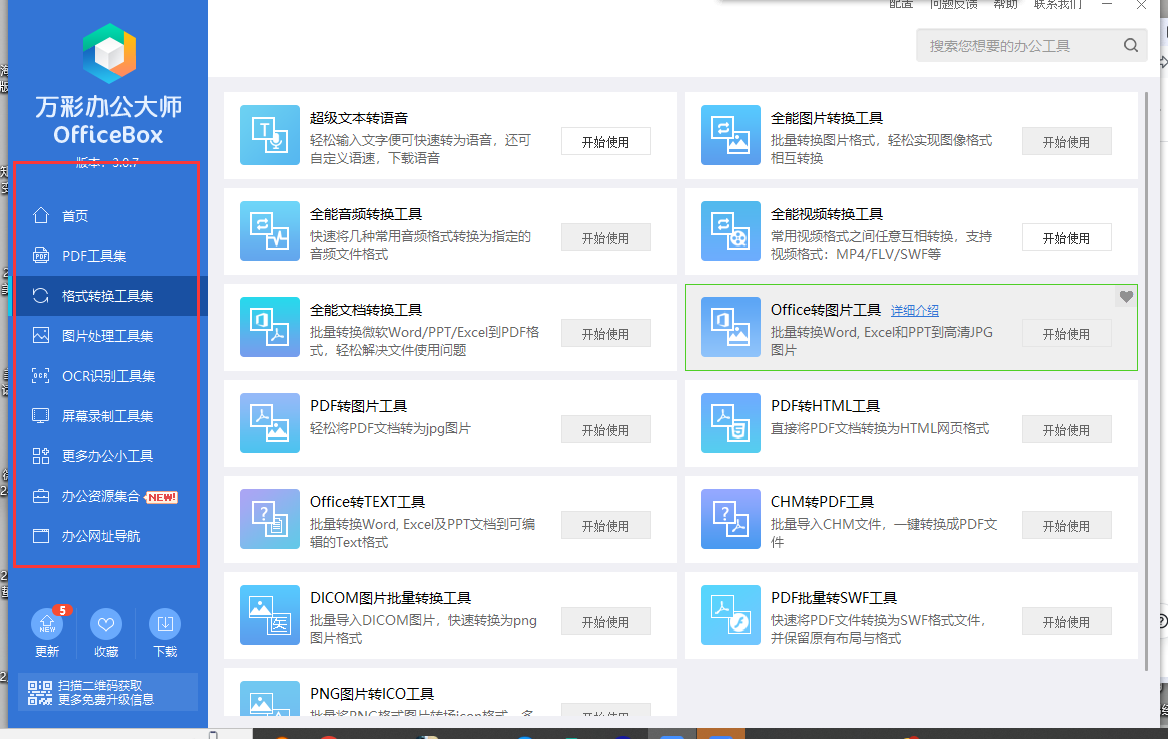Open 办公网址导航 sidebar section
1168x739 pixels.
tap(106, 536)
